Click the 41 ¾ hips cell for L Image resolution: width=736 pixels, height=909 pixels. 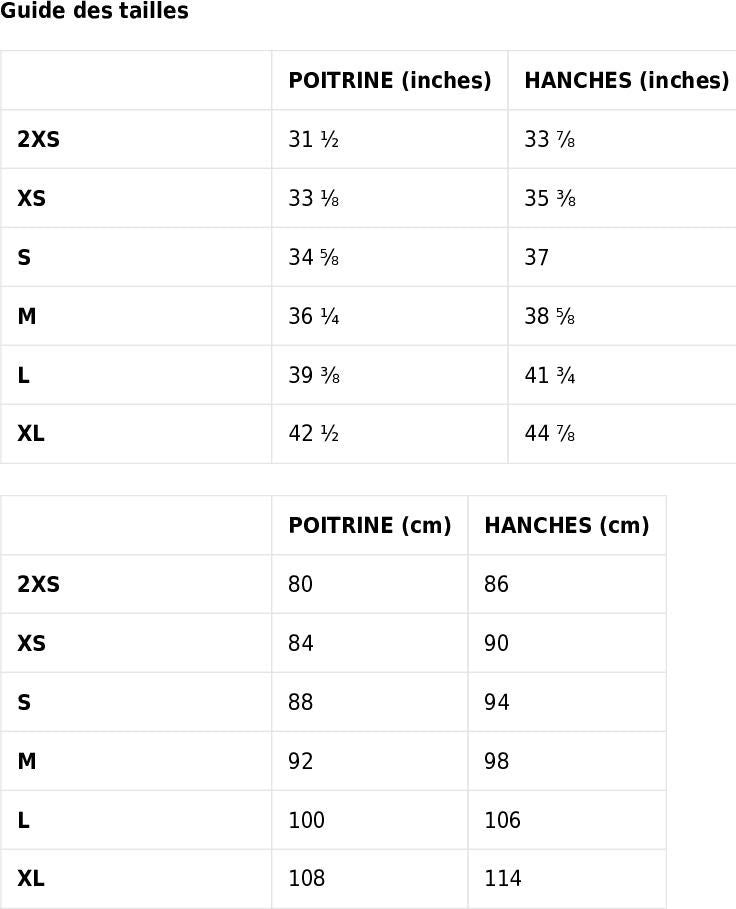click(549, 376)
